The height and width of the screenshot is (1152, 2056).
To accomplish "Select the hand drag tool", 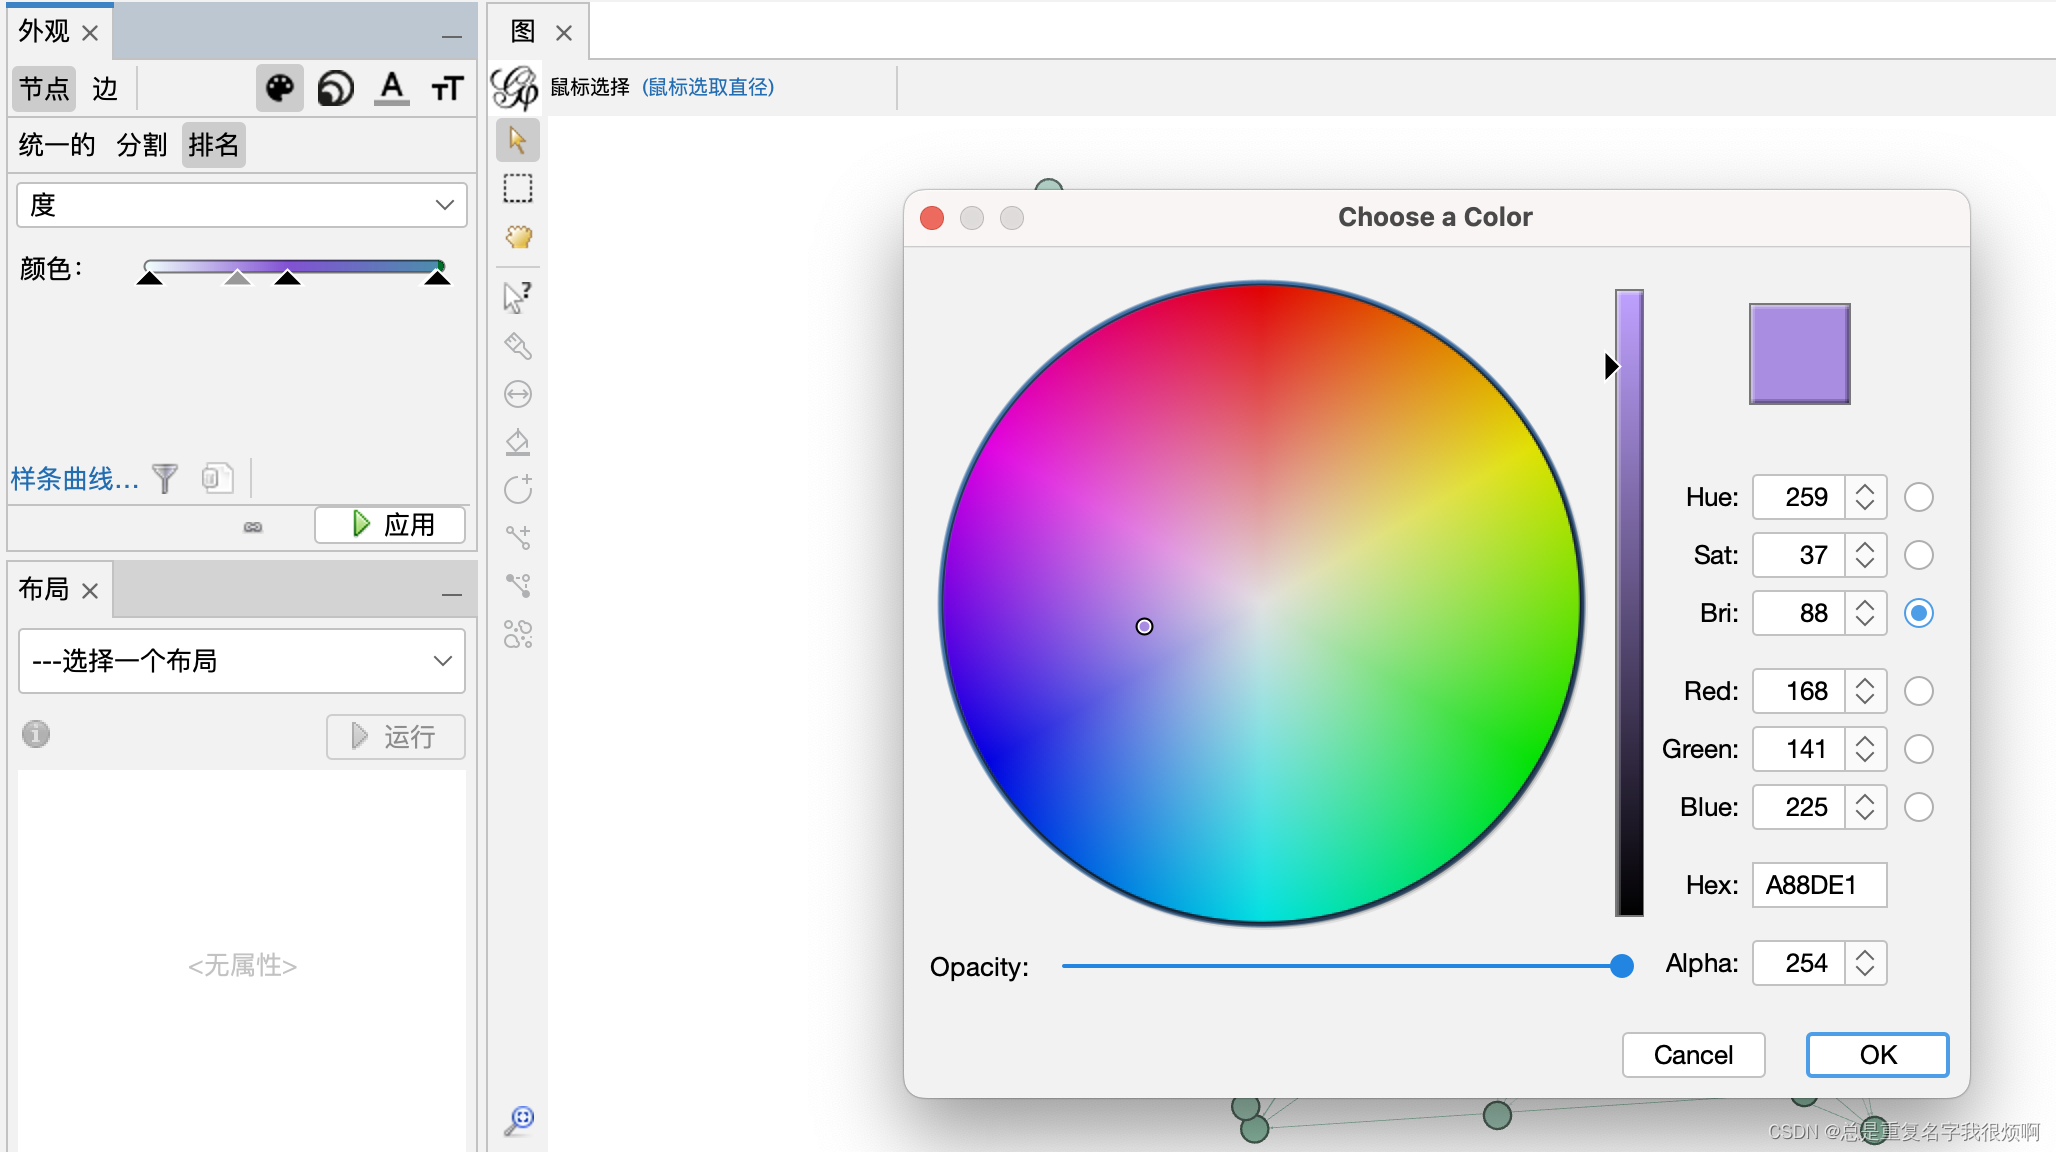I will pyautogui.click(x=517, y=237).
